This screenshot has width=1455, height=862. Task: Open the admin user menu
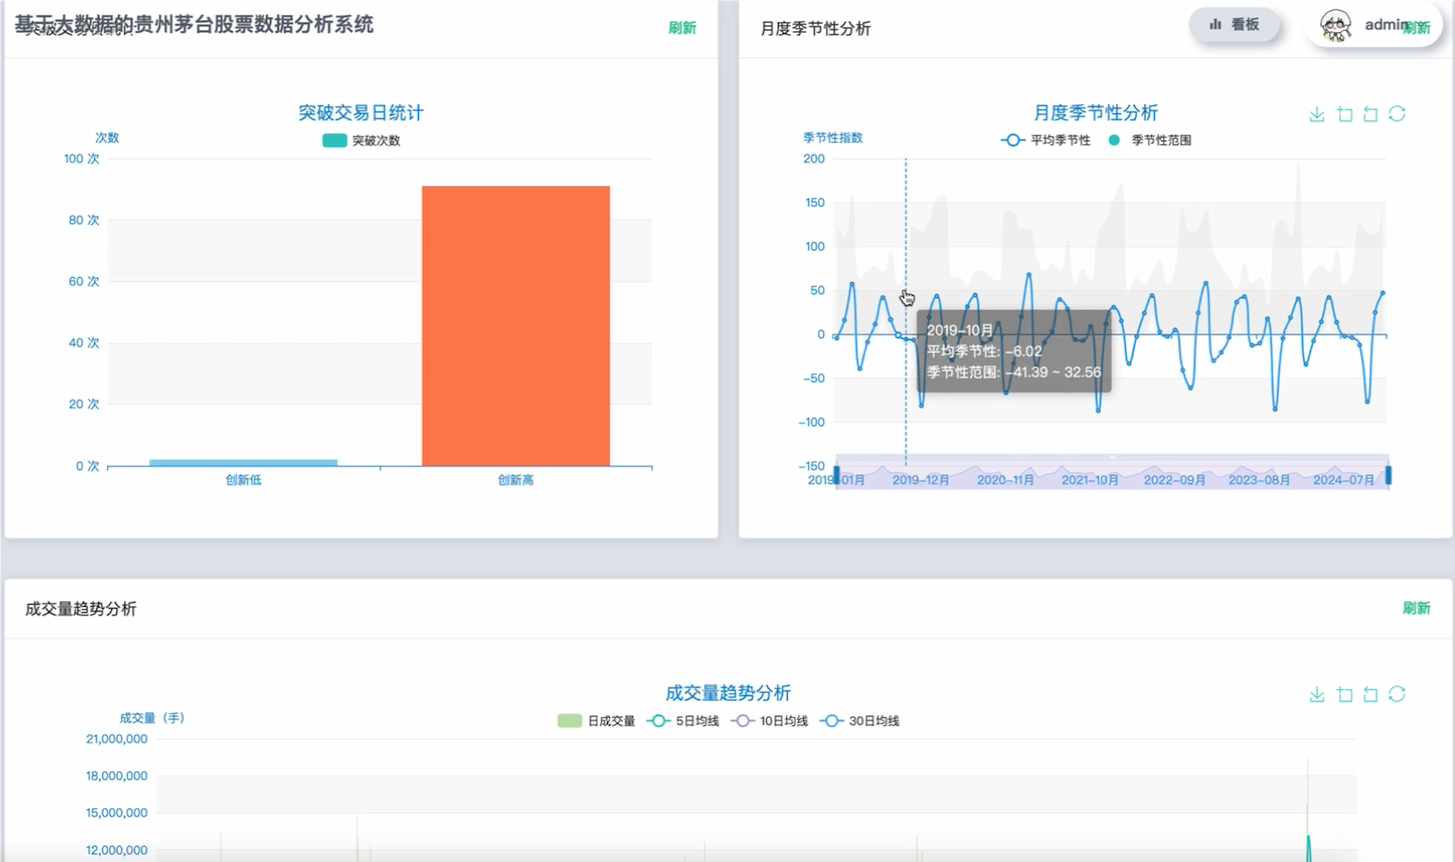[1374, 25]
